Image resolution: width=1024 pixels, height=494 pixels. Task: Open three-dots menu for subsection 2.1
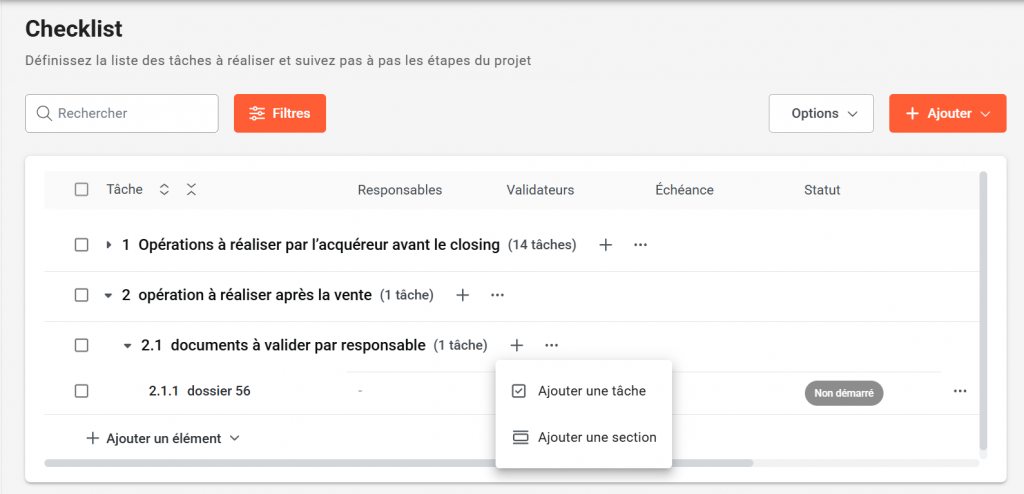click(551, 345)
